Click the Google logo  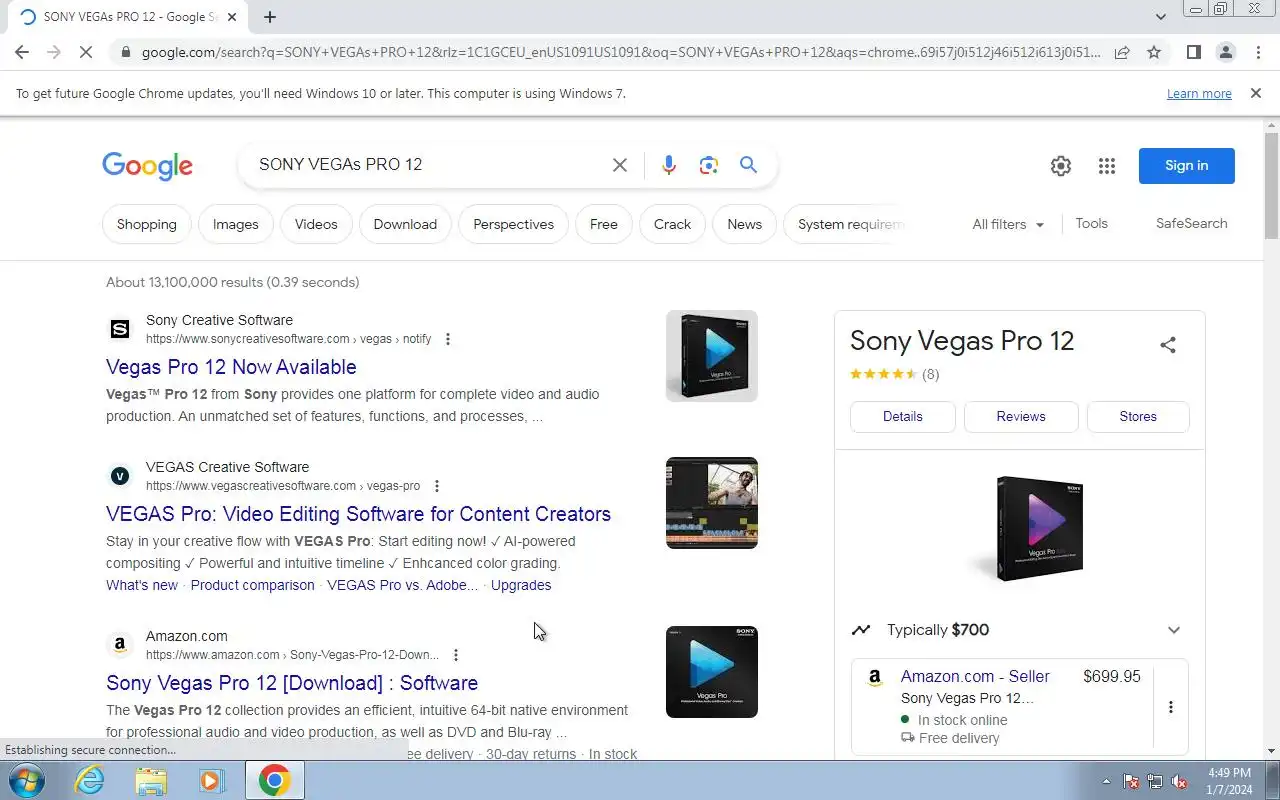click(147, 166)
